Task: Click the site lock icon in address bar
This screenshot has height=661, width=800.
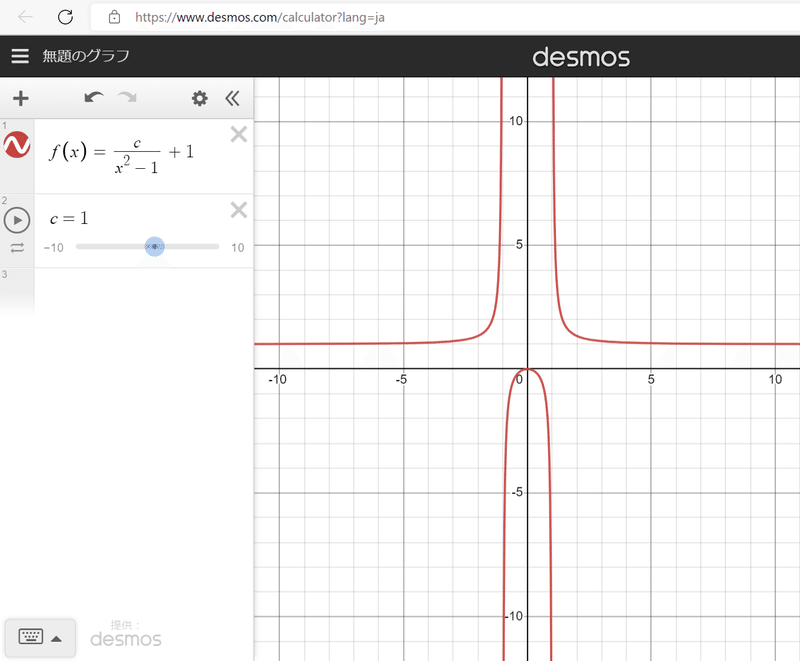Action: pos(114,17)
